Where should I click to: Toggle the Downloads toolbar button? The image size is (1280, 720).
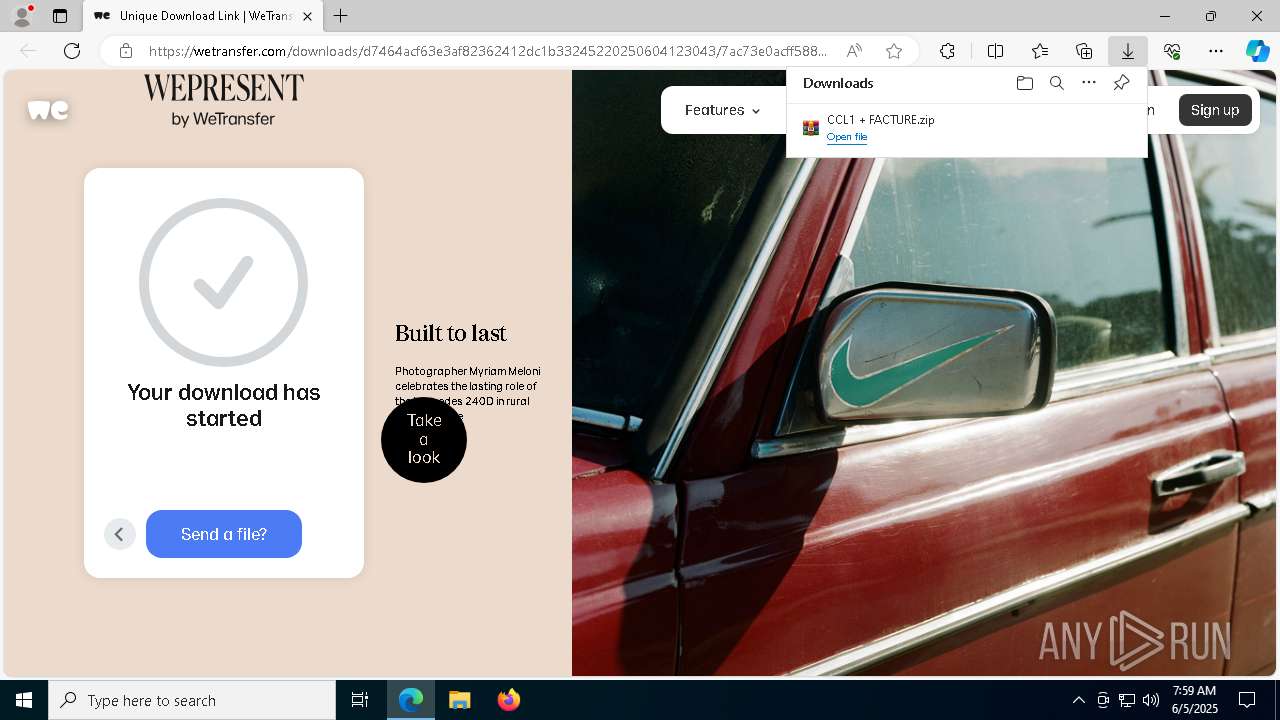[1127, 51]
